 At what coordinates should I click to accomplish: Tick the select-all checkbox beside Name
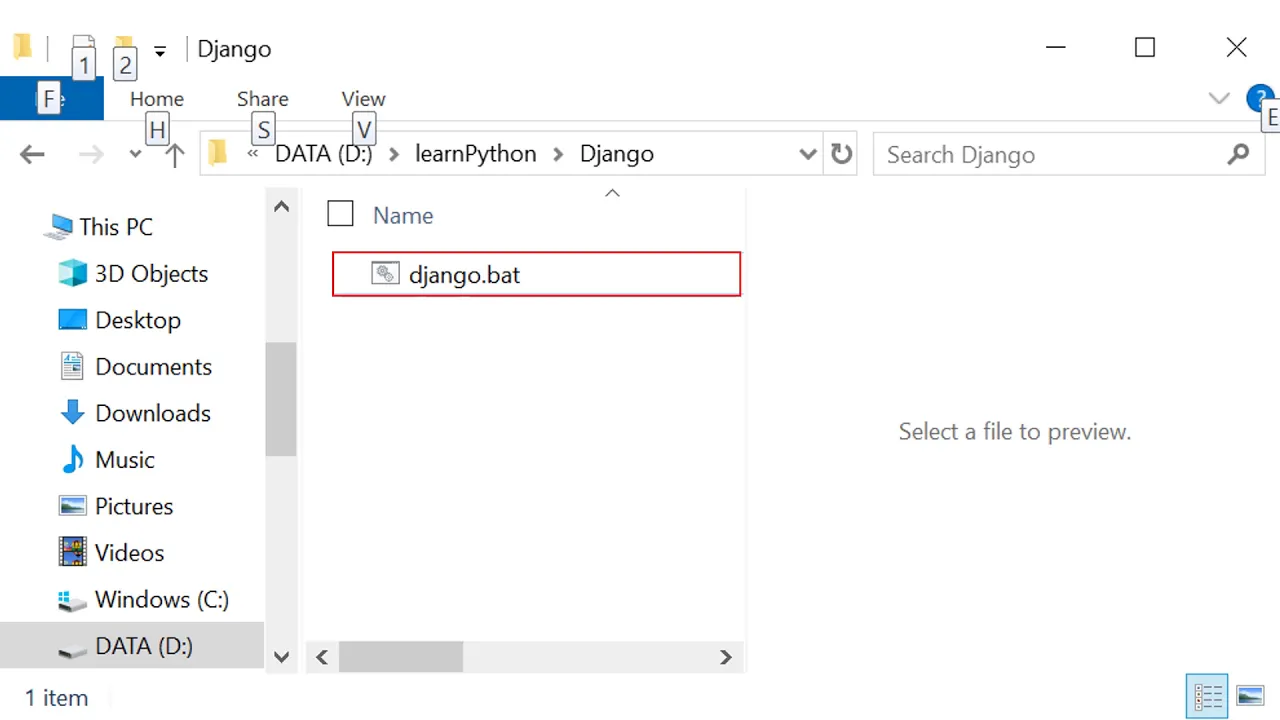coord(340,213)
